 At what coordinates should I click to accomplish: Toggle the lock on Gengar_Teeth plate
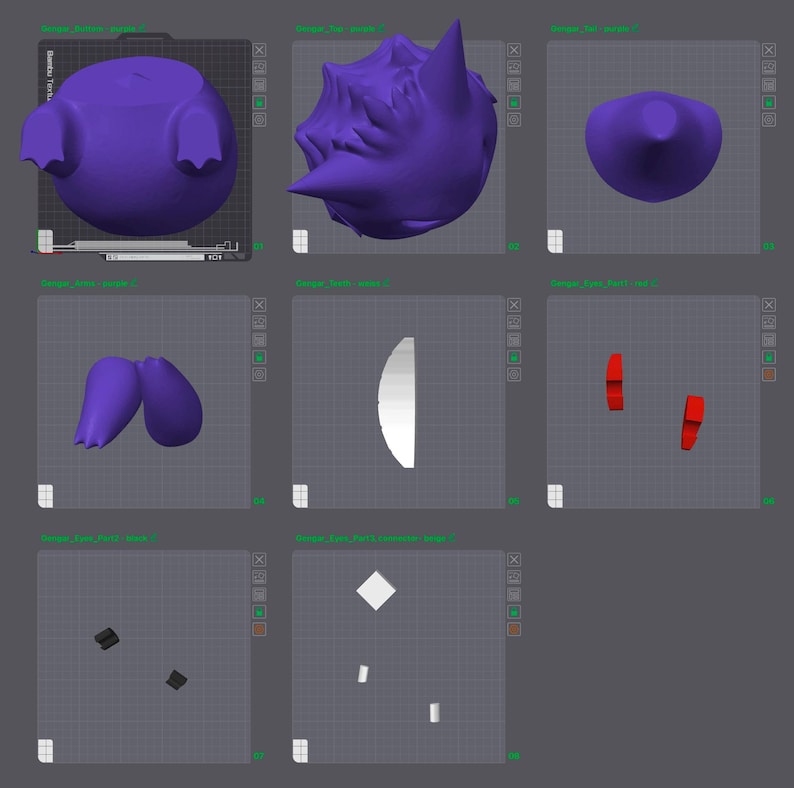pyautogui.click(x=514, y=357)
